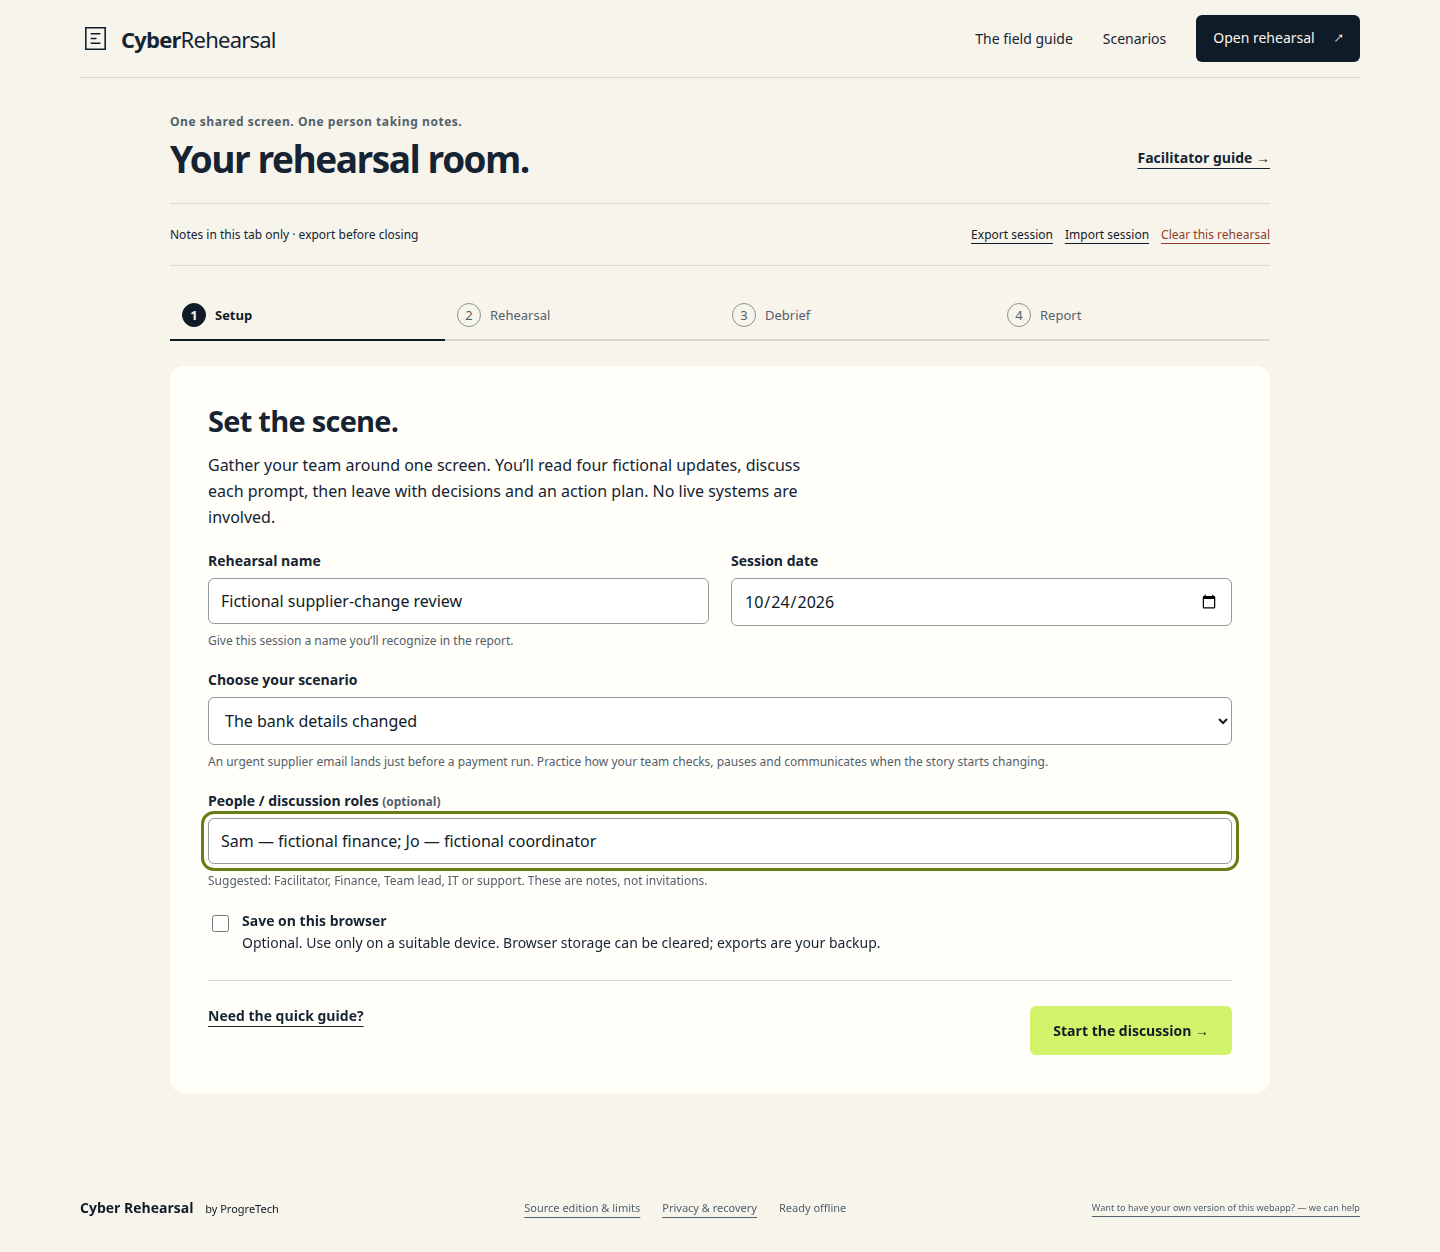Open The field guide menu item
This screenshot has width=1440, height=1252.
click(x=1024, y=39)
